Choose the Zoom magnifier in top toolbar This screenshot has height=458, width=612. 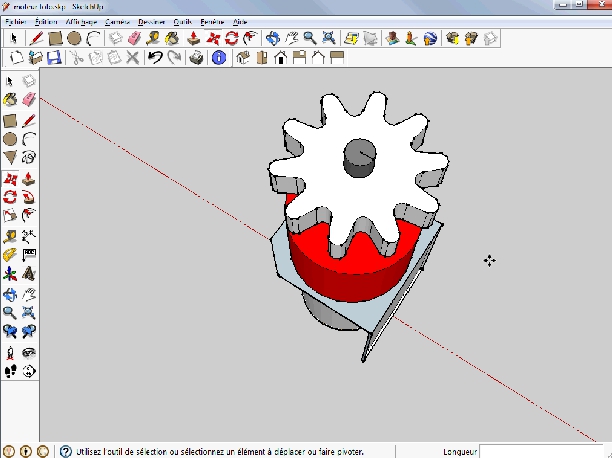[x=310, y=38]
